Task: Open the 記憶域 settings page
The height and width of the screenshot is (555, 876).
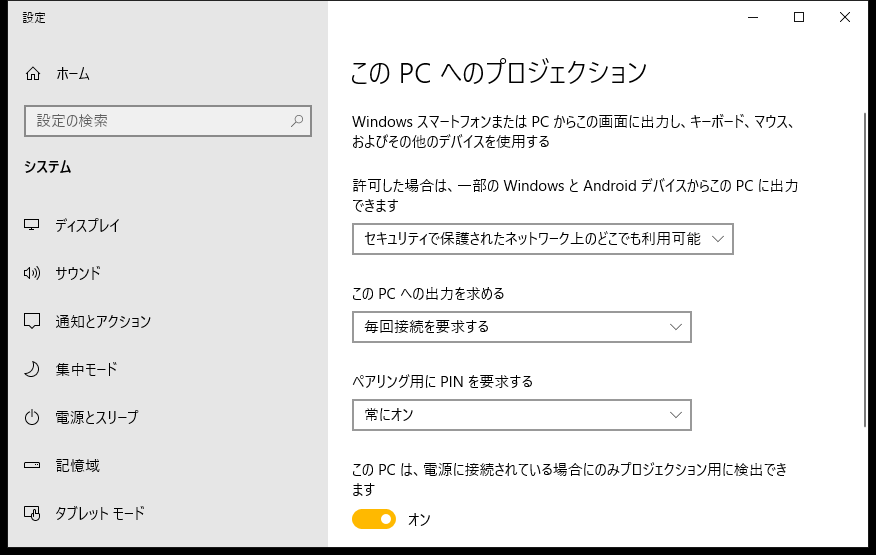Action: pos(78,466)
